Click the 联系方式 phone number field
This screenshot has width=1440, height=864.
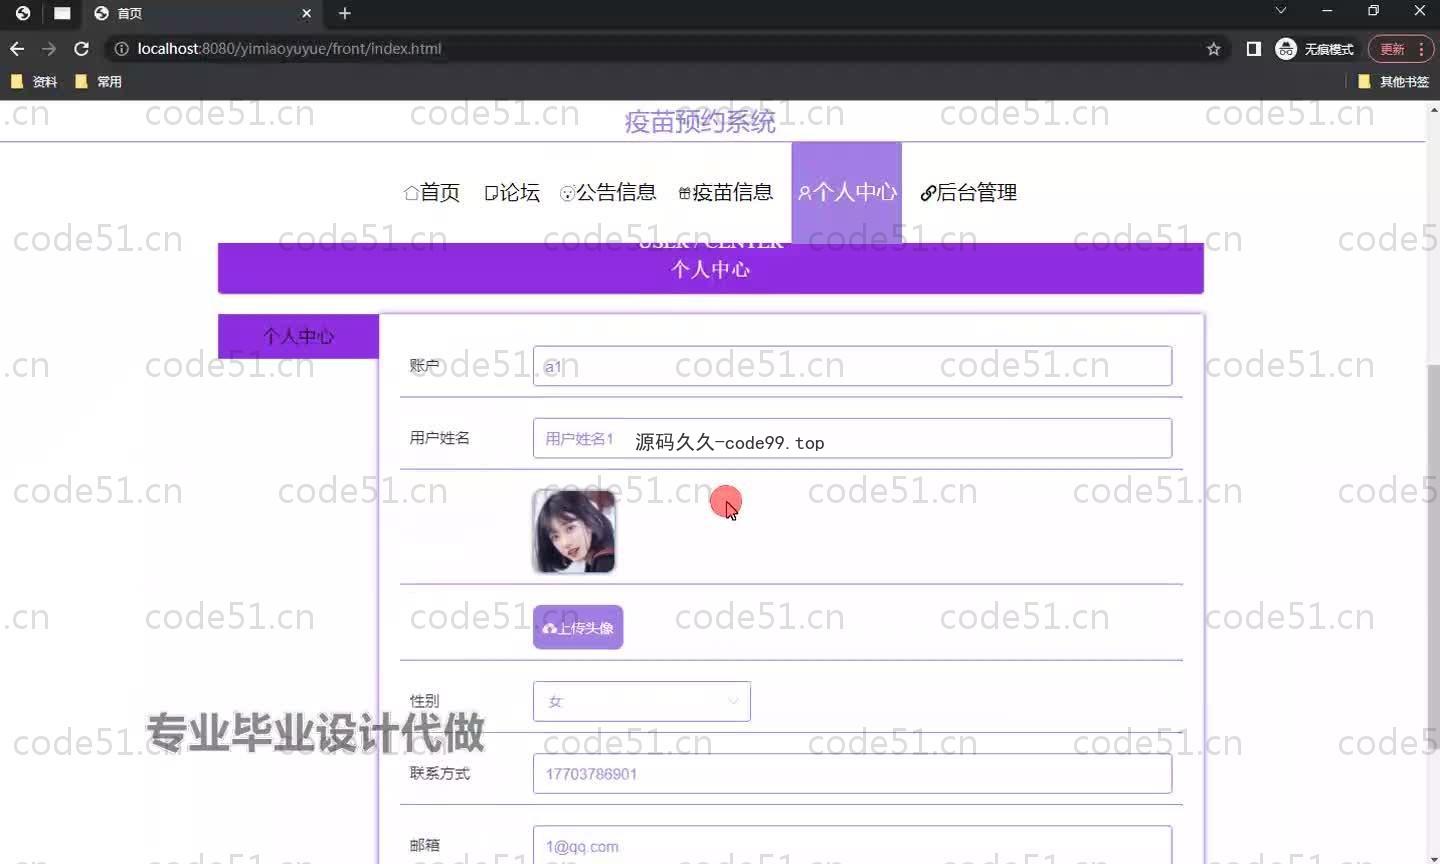(852, 773)
